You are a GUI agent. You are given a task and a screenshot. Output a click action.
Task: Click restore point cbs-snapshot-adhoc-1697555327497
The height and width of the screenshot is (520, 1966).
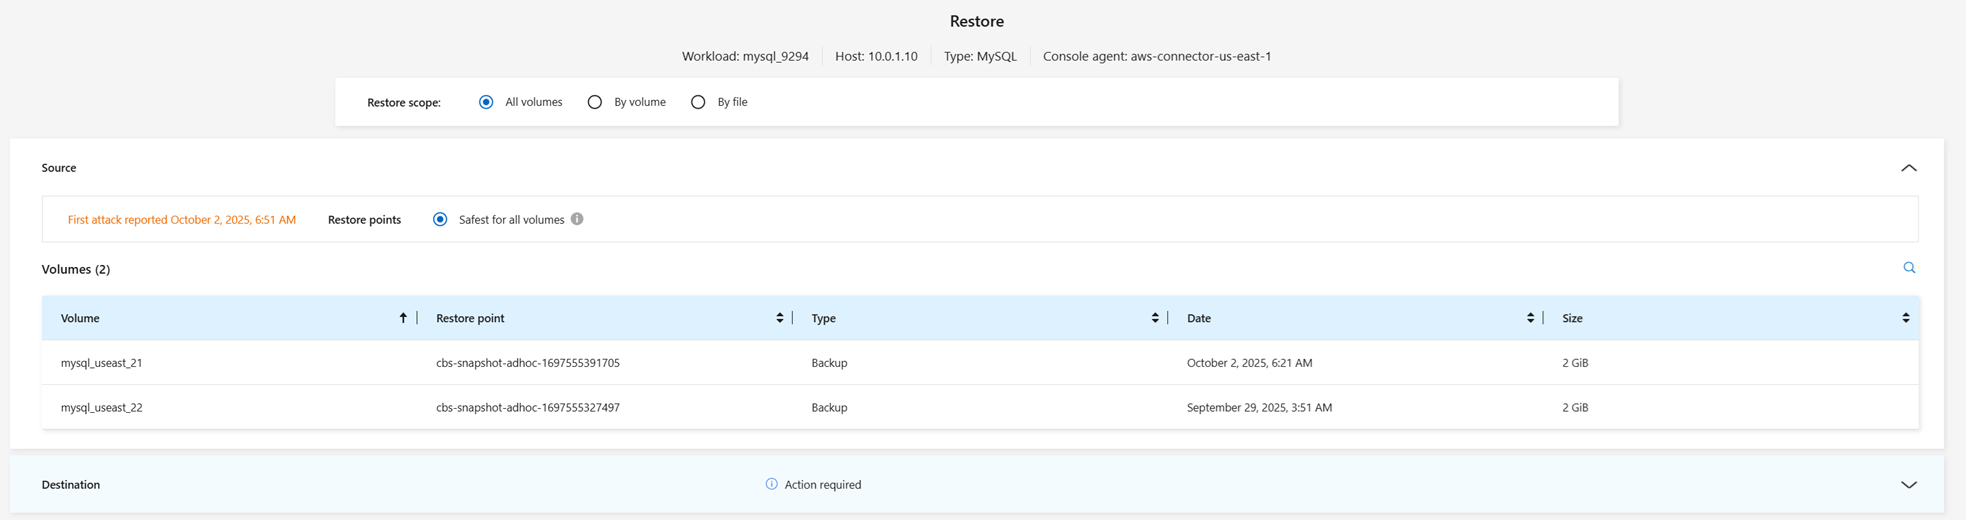(528, 408)
